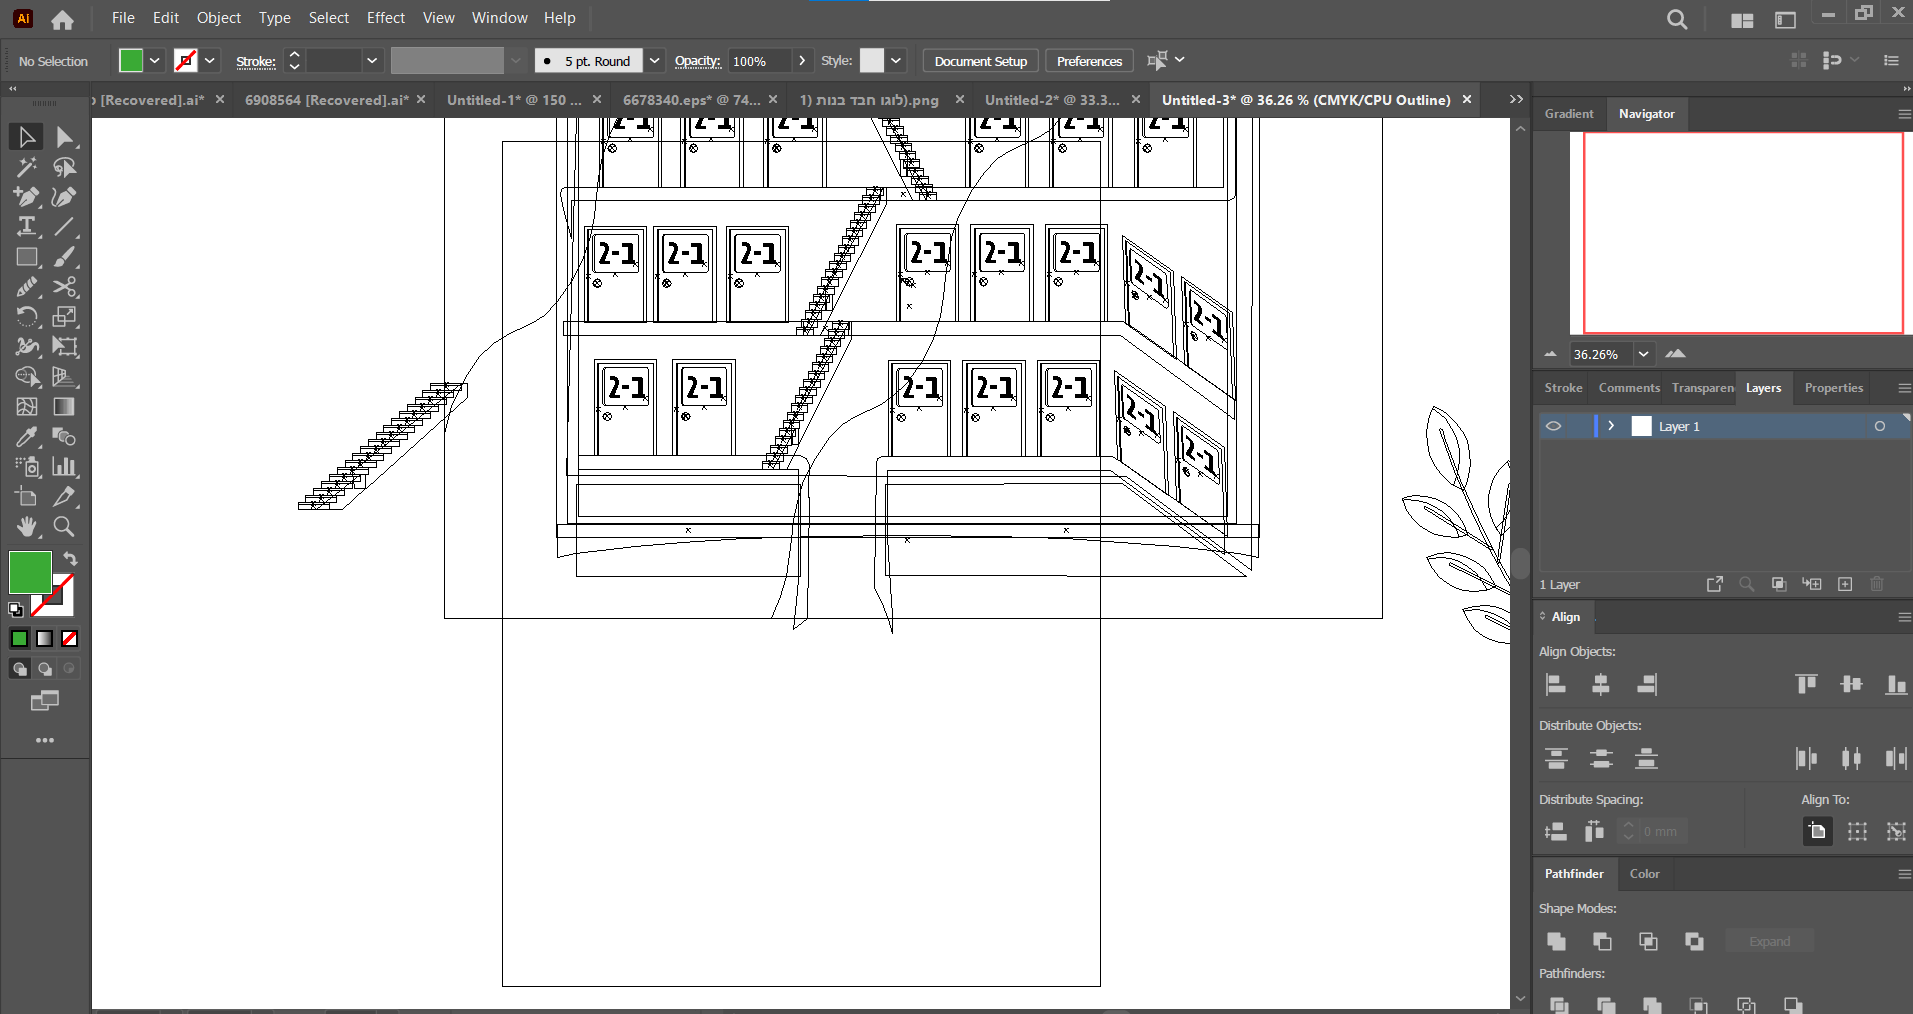Apply Vertical Align Top

(x=1806, y=684)
